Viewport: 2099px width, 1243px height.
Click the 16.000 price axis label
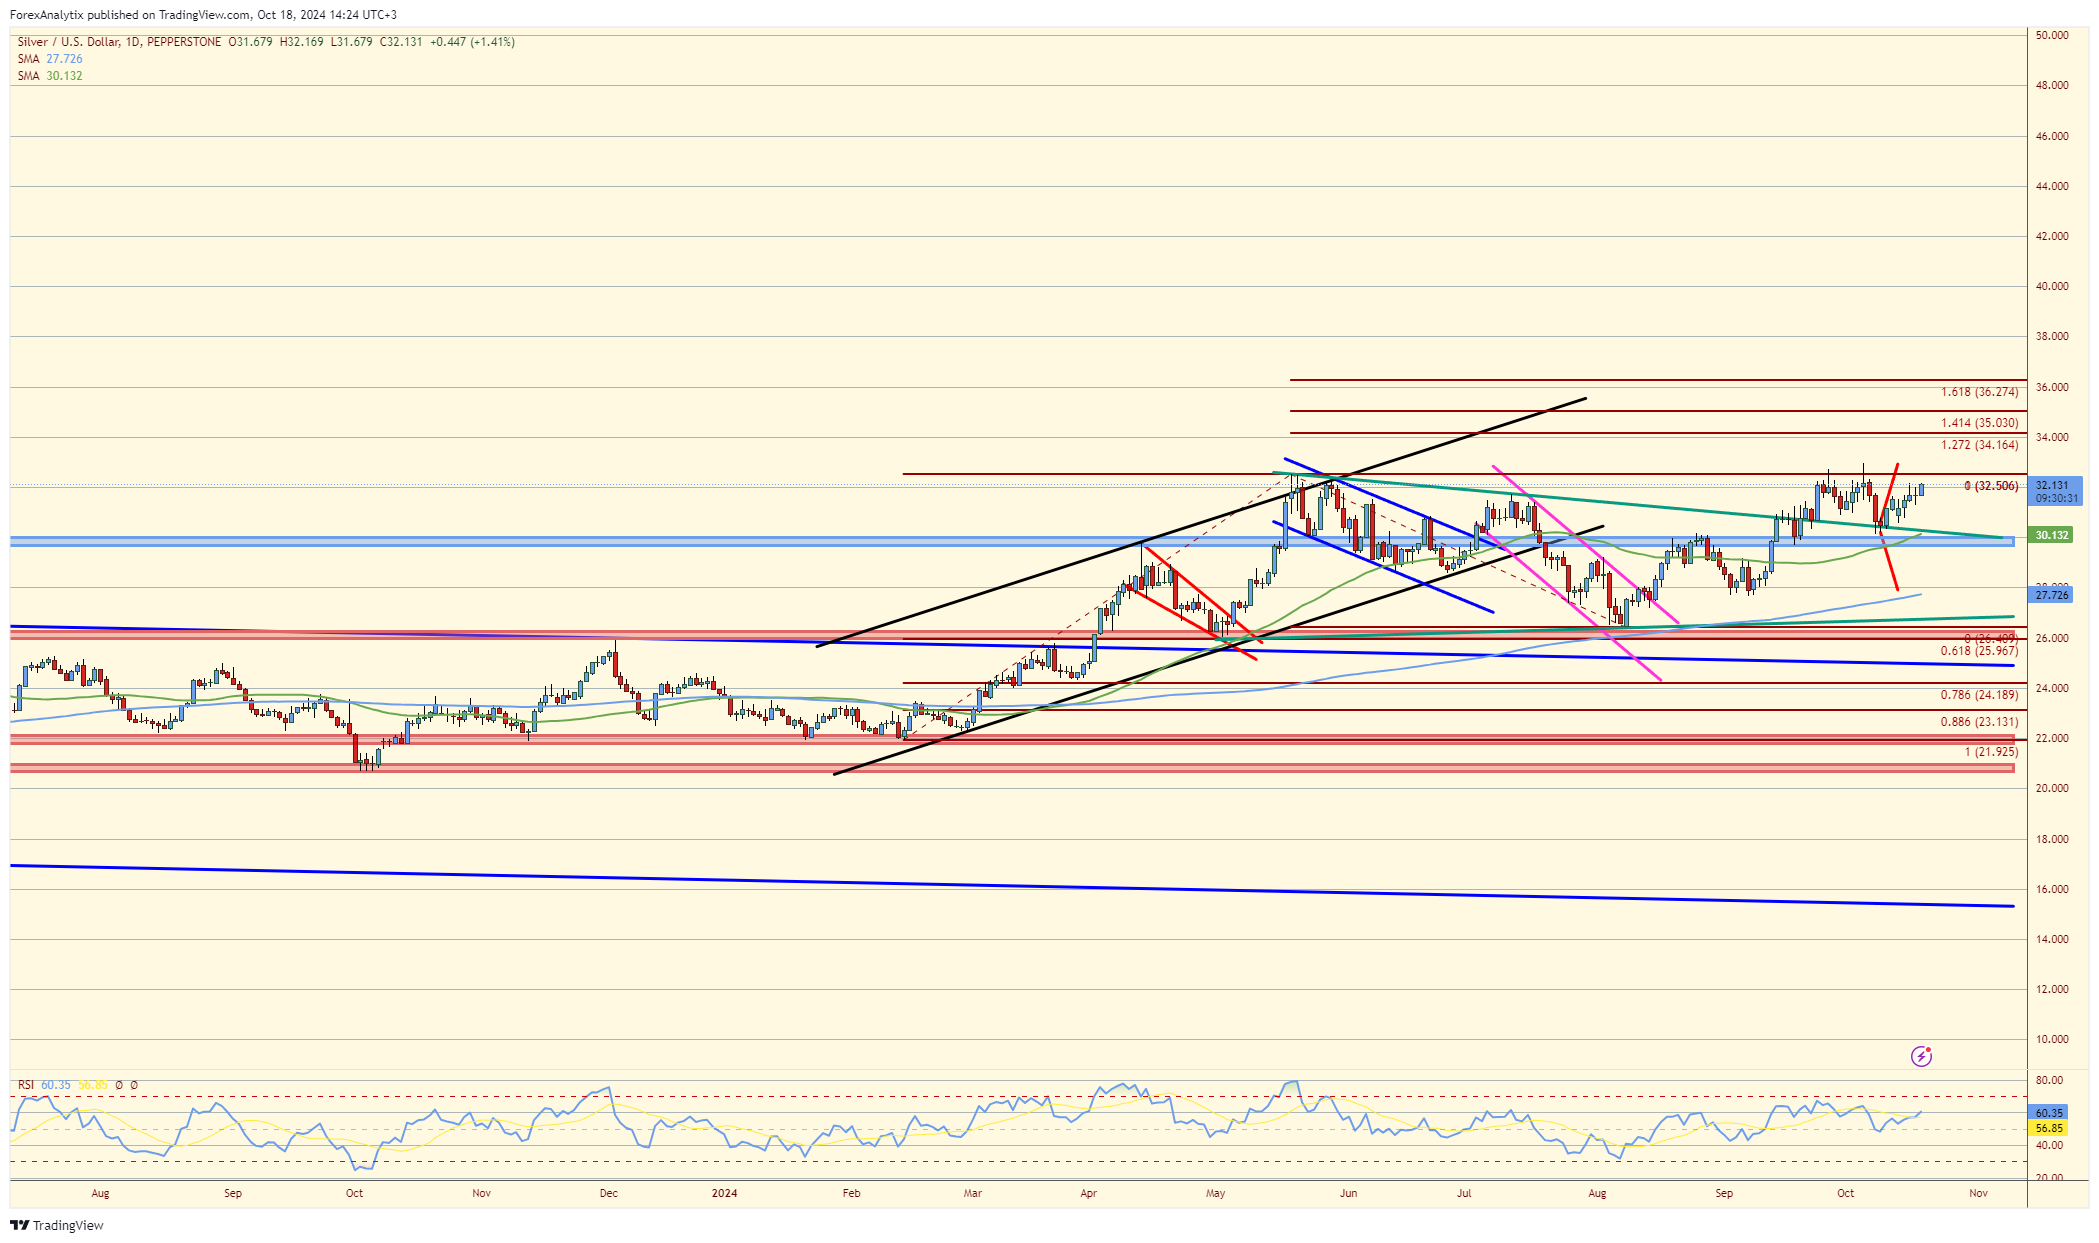2052,889
